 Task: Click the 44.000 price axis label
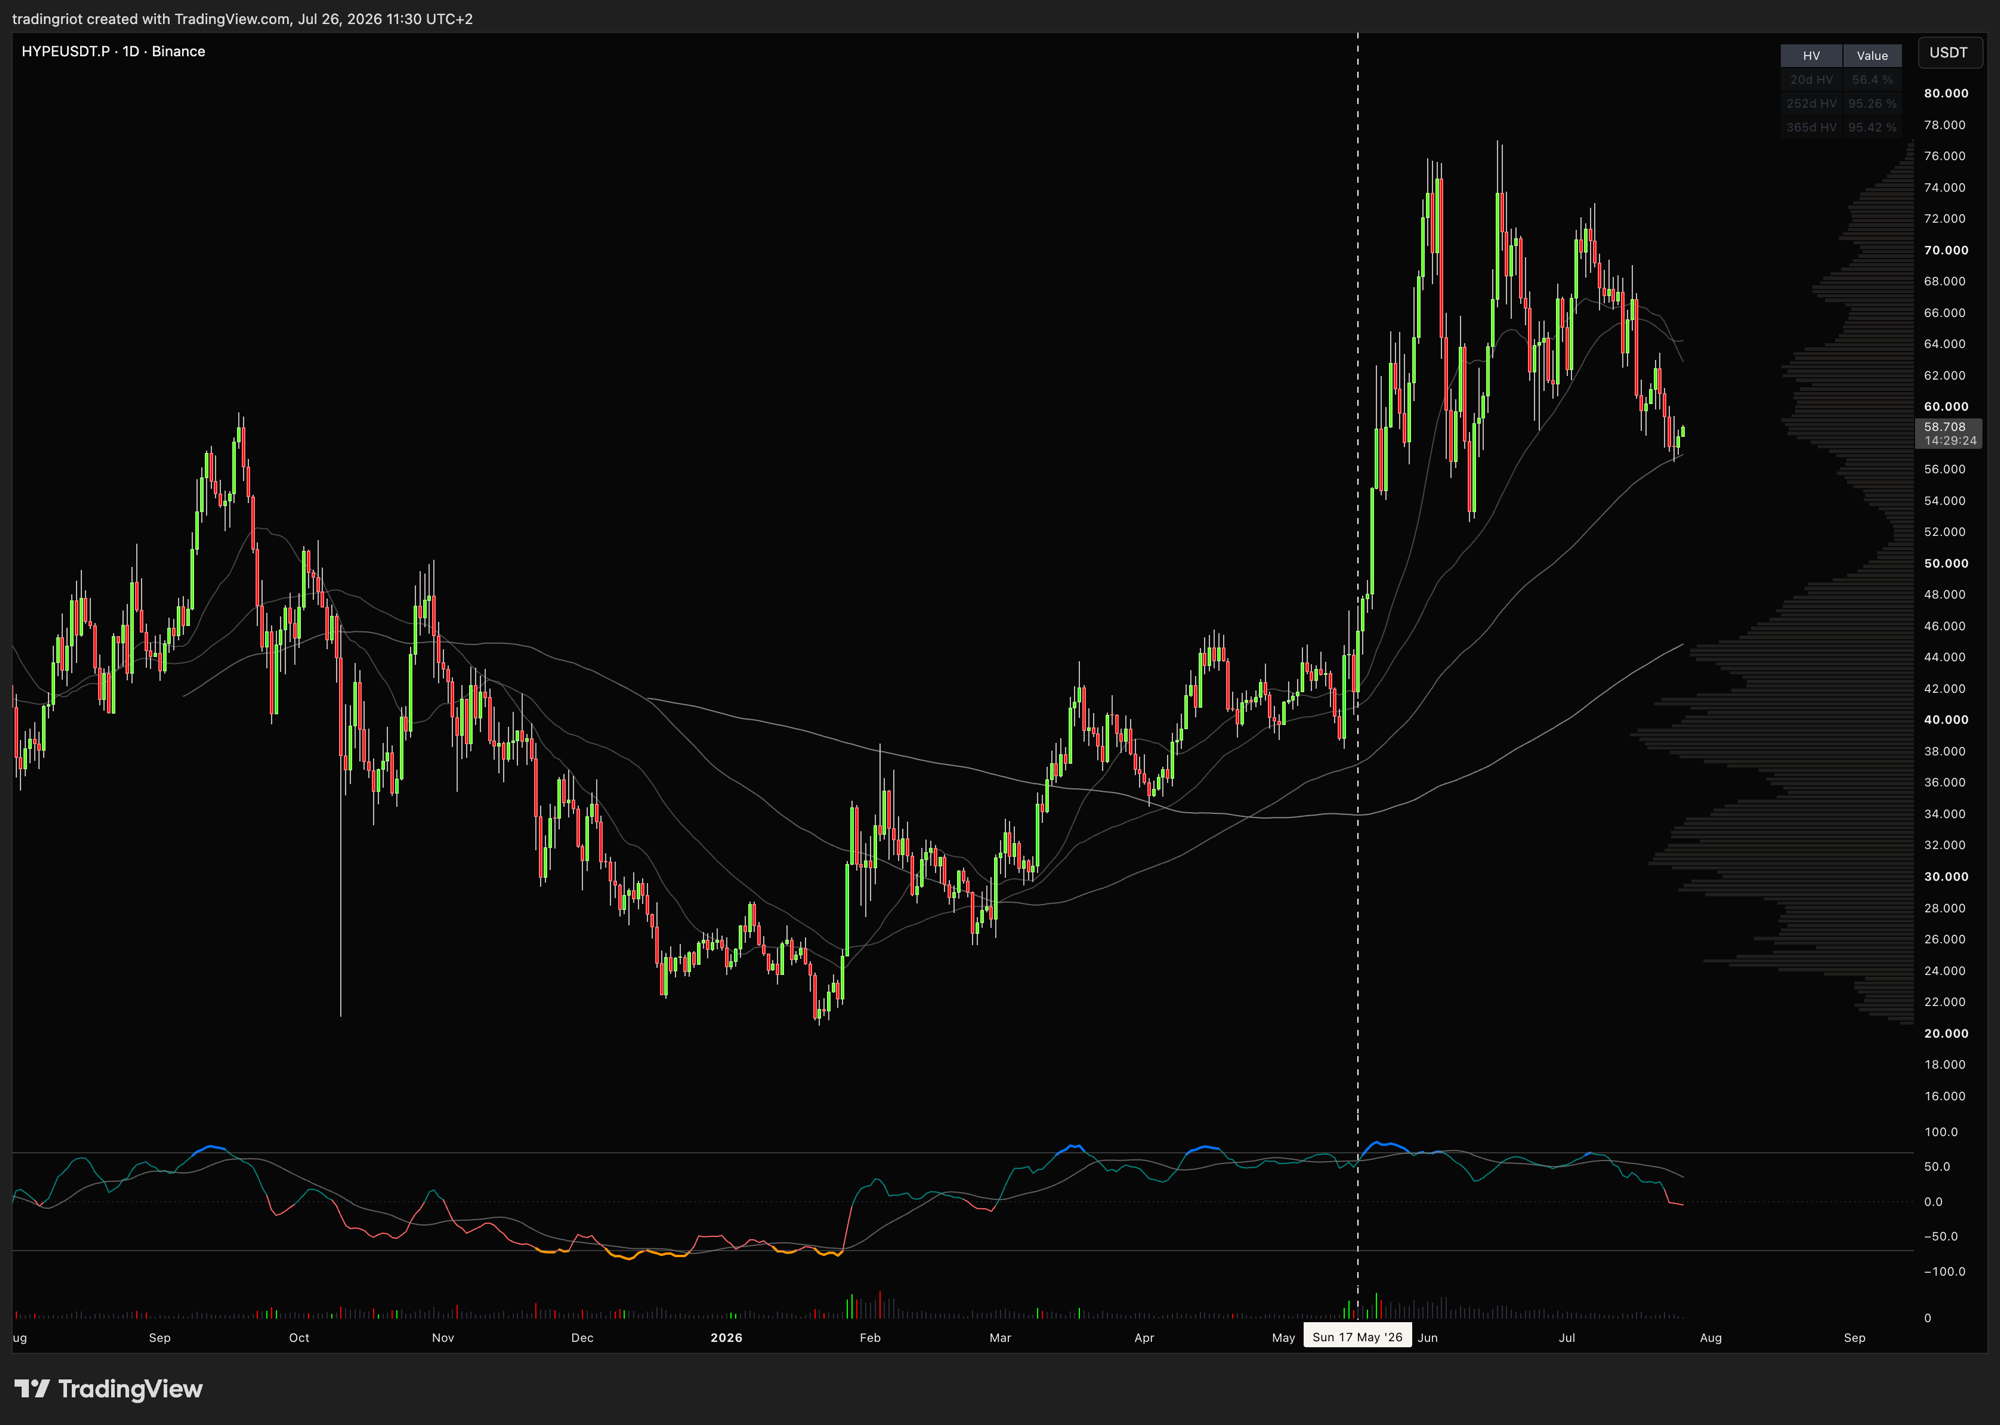(x=1945, y=657)
